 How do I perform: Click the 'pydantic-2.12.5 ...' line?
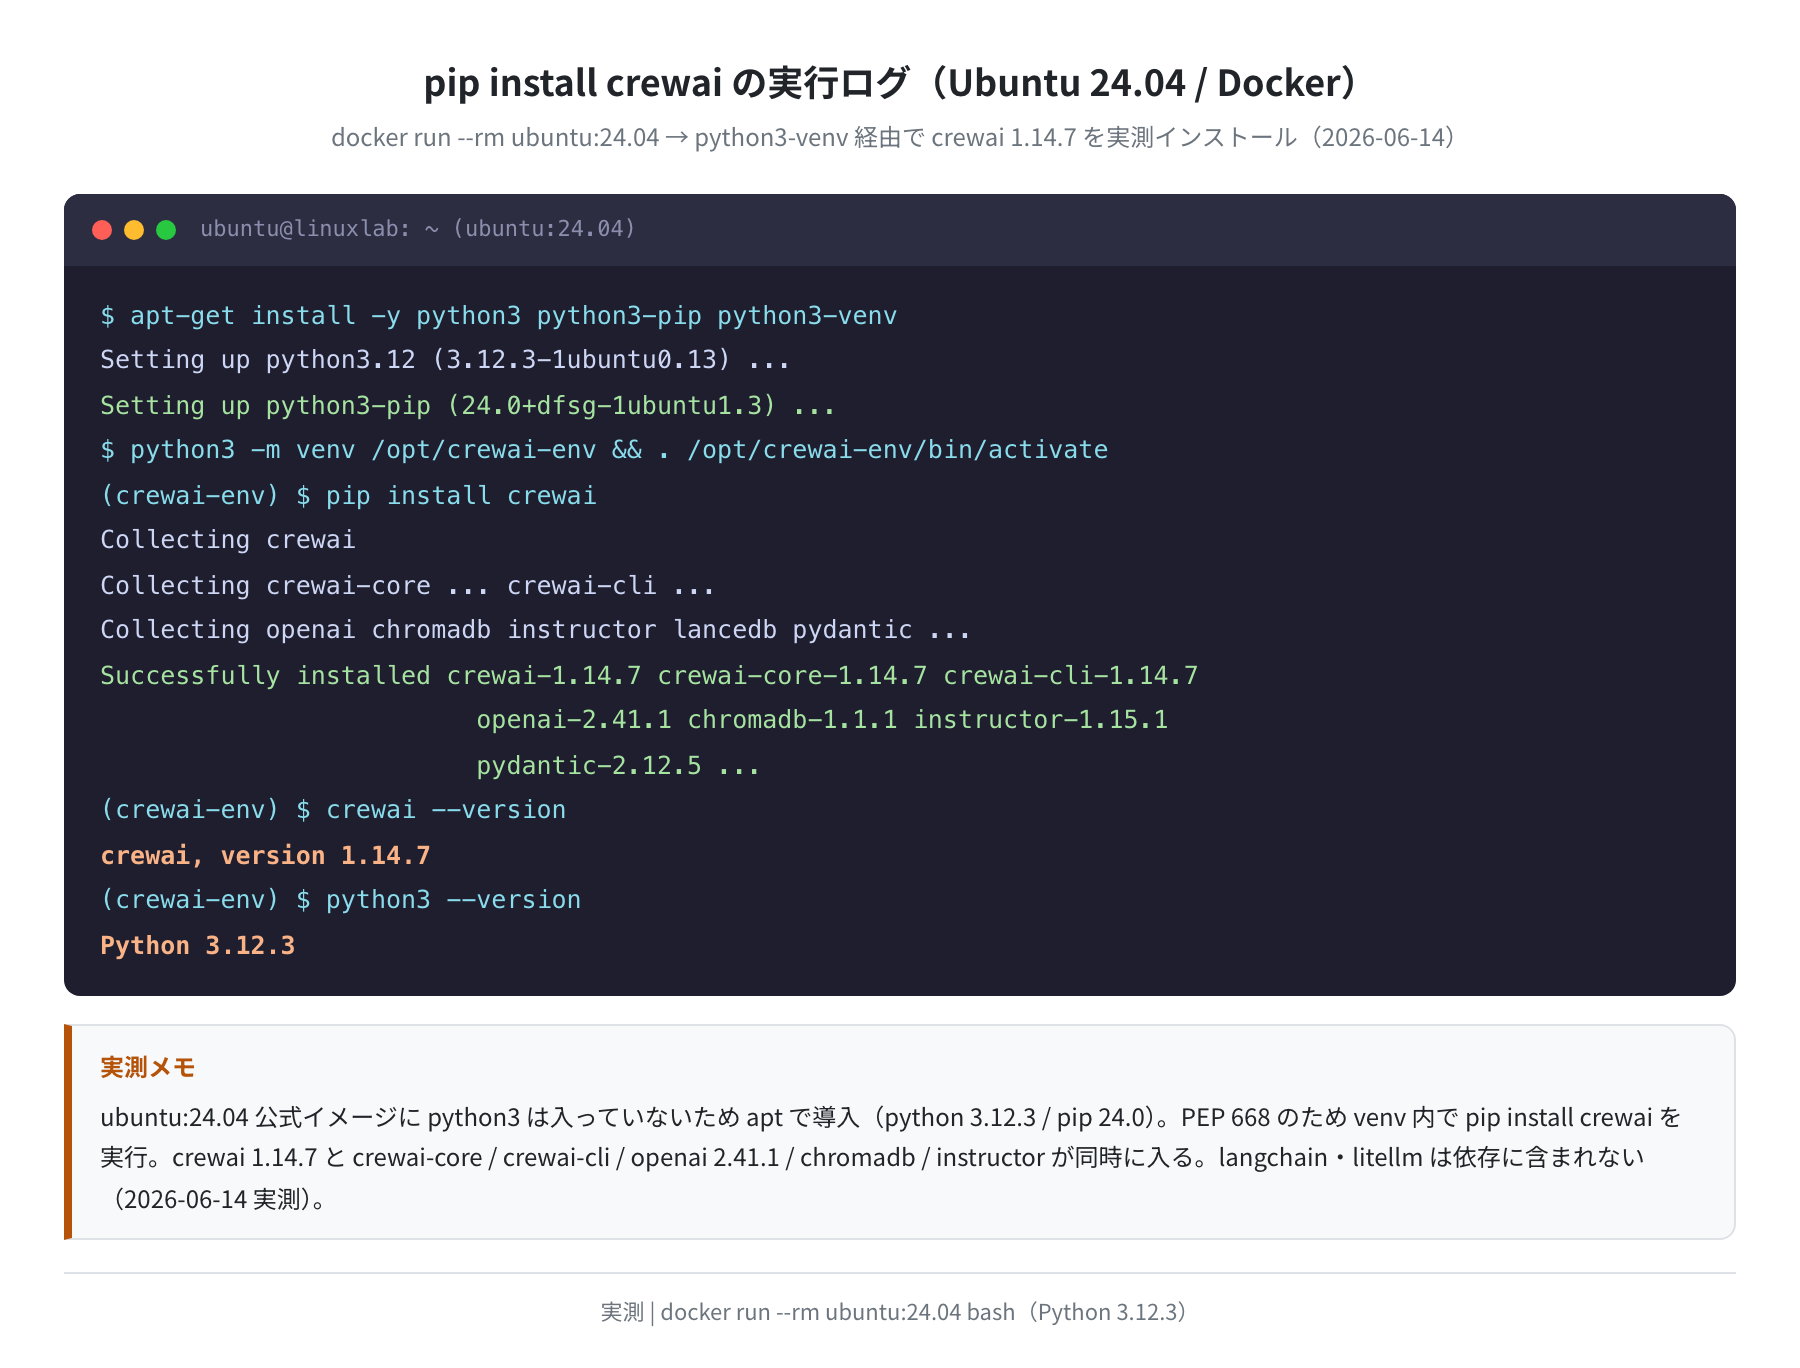[x=618, y=766]
